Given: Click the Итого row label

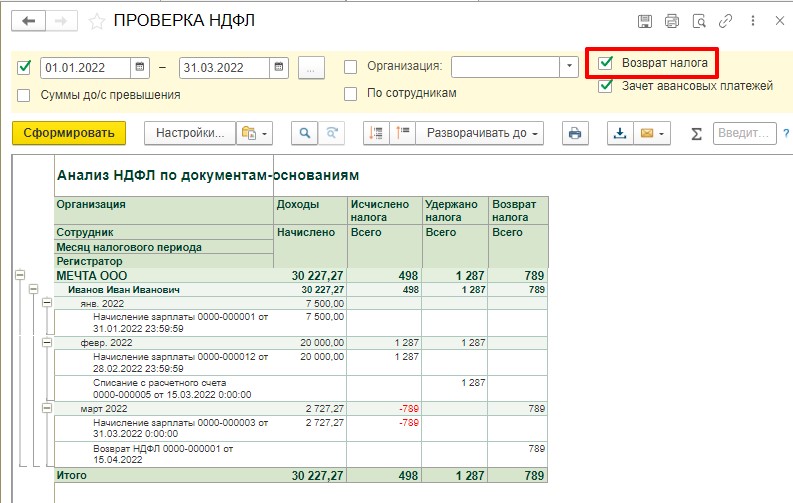Looking at the screenshot, I should click(71, 475).
